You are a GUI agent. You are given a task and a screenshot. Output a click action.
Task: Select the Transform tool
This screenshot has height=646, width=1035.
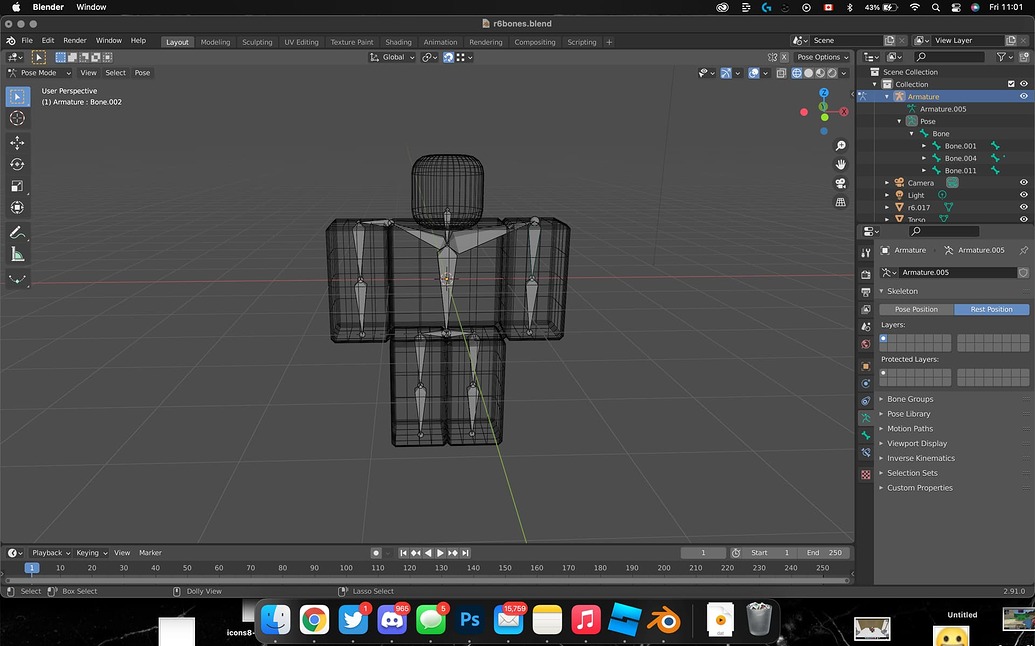point(17,207)
